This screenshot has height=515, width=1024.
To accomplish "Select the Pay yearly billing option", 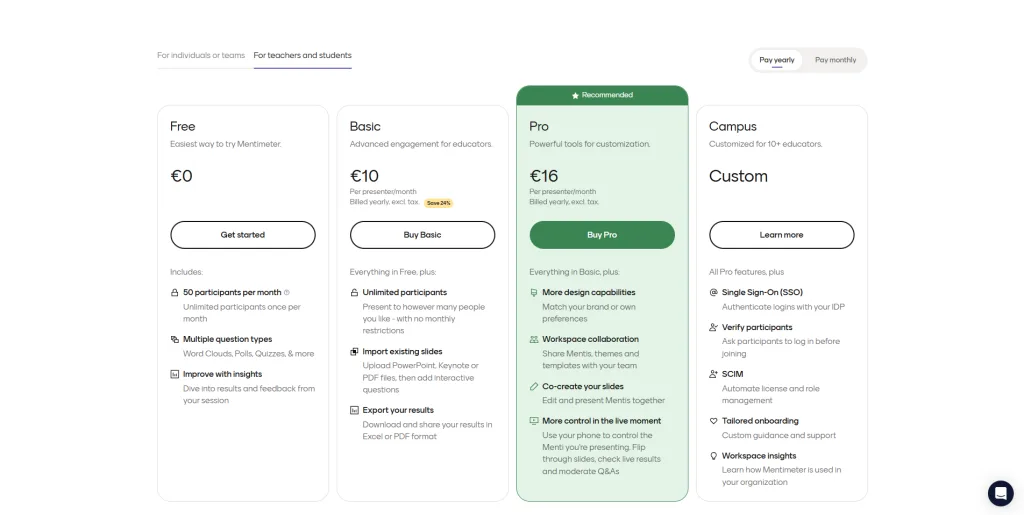I will (x=777, y=60).
